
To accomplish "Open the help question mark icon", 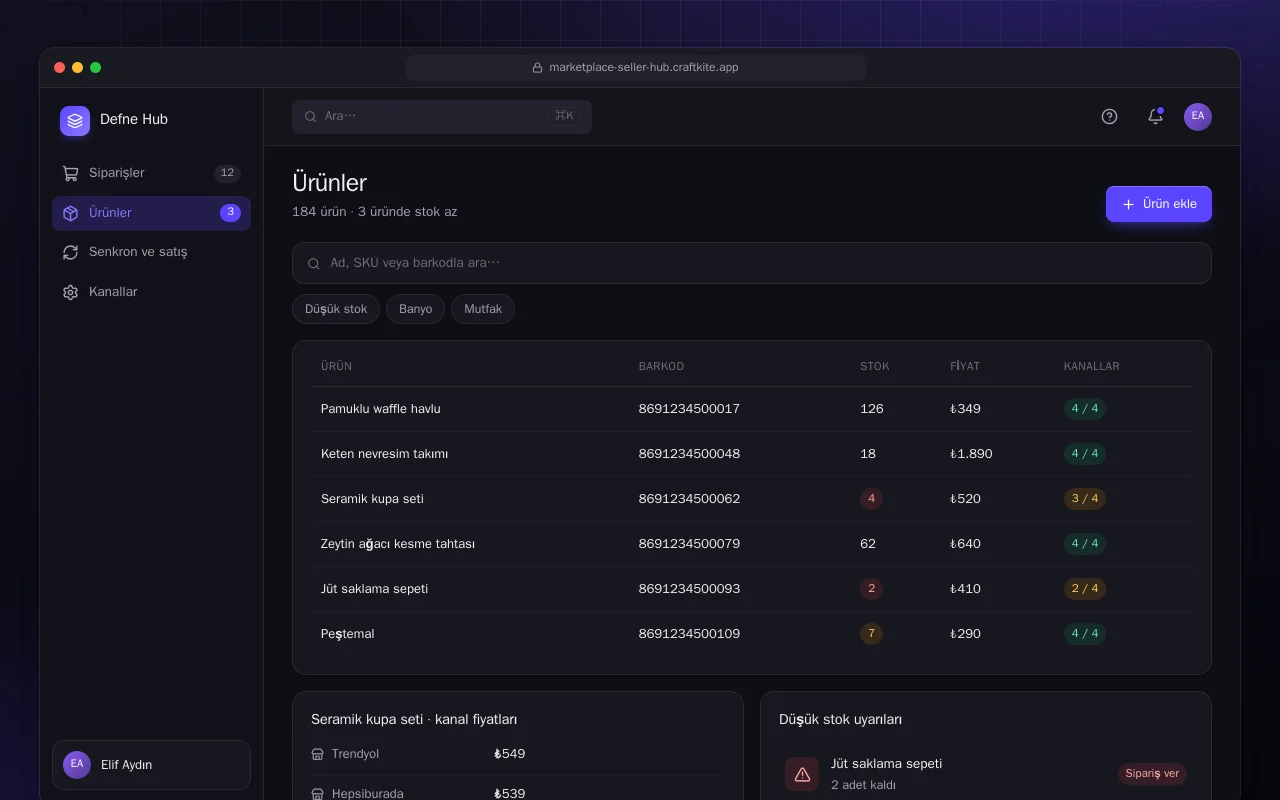I will (x=1109, y=116).
